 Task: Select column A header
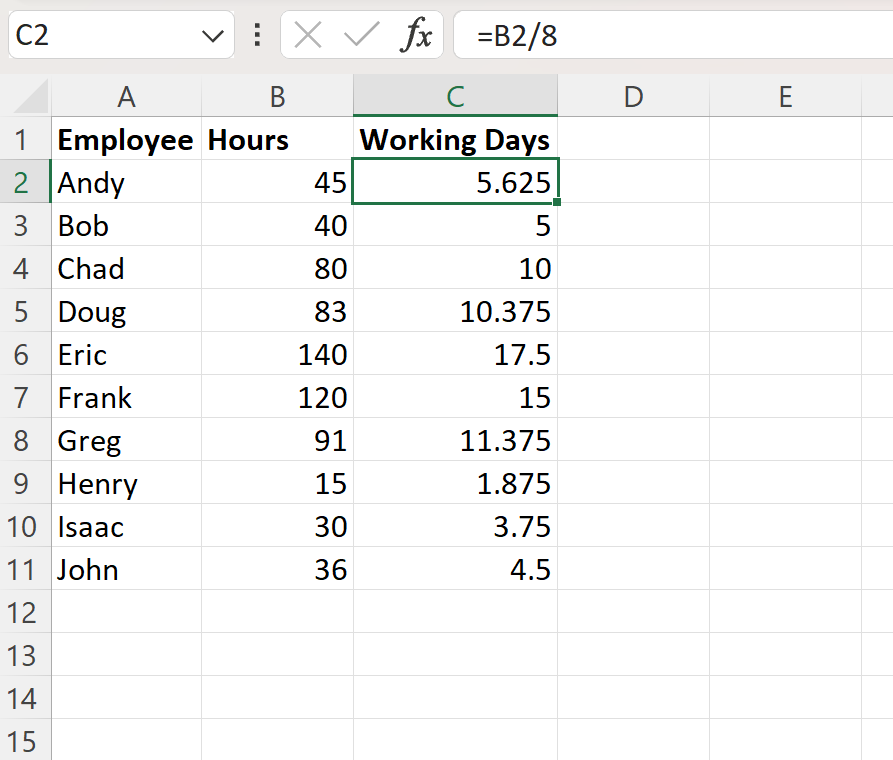(x=126, y=97)
